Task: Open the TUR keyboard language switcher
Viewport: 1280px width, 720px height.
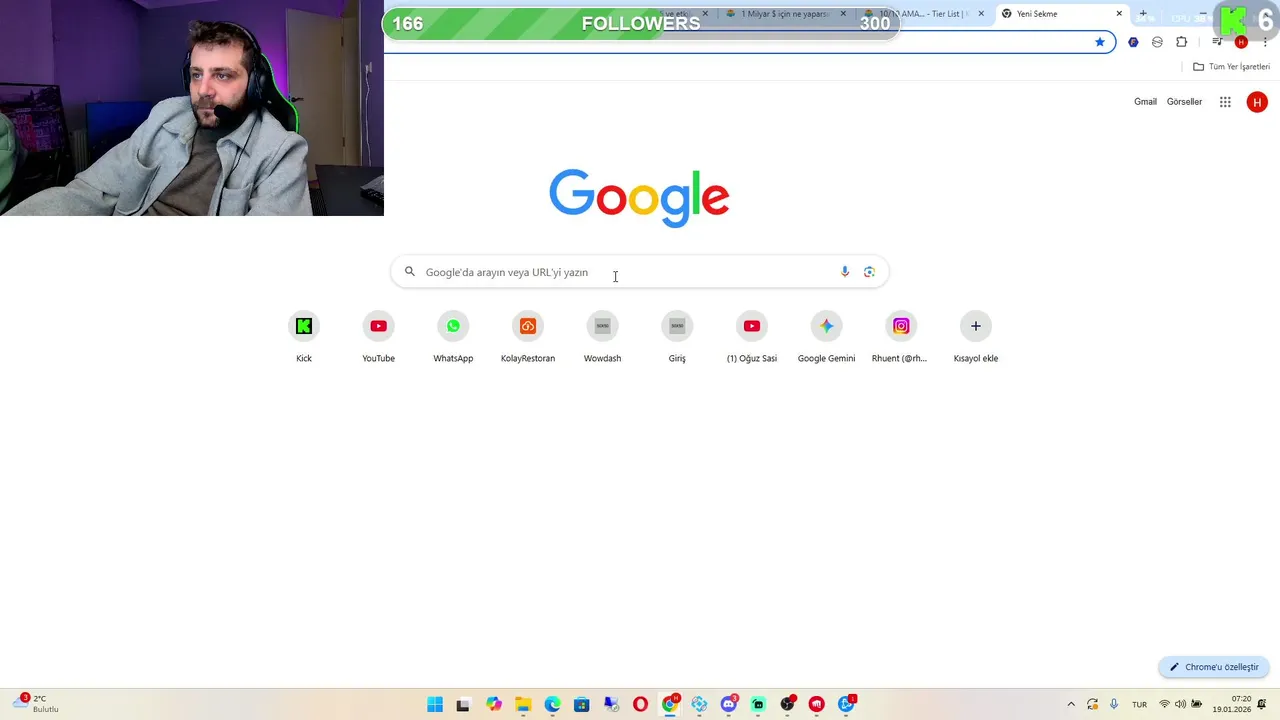Action: coord(1139,704)
